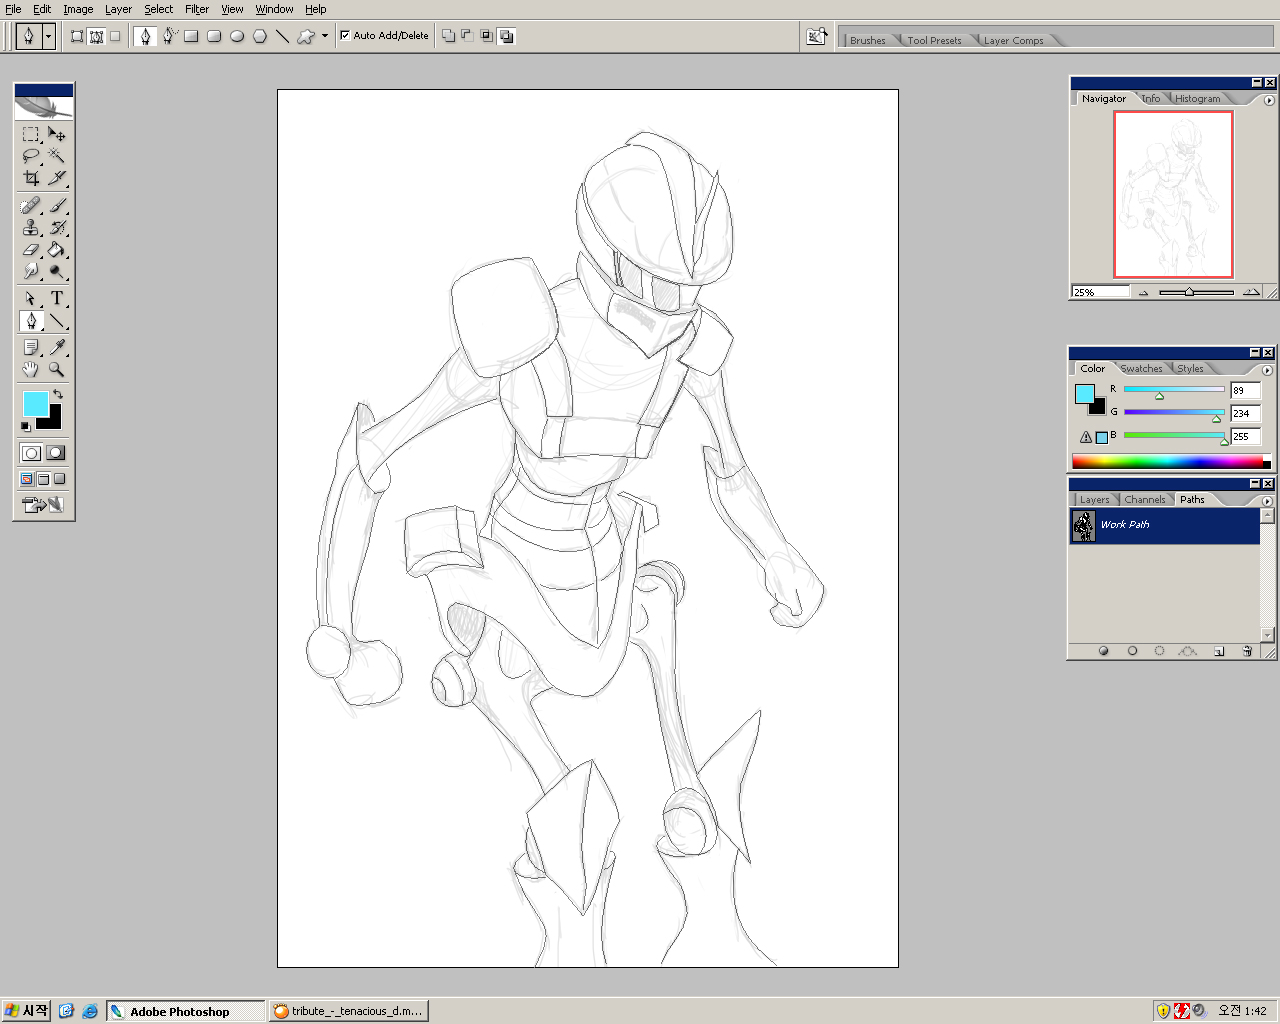
Task: Uncheck the Auto Add/Delete checkbox
Action: pos(345,35)
